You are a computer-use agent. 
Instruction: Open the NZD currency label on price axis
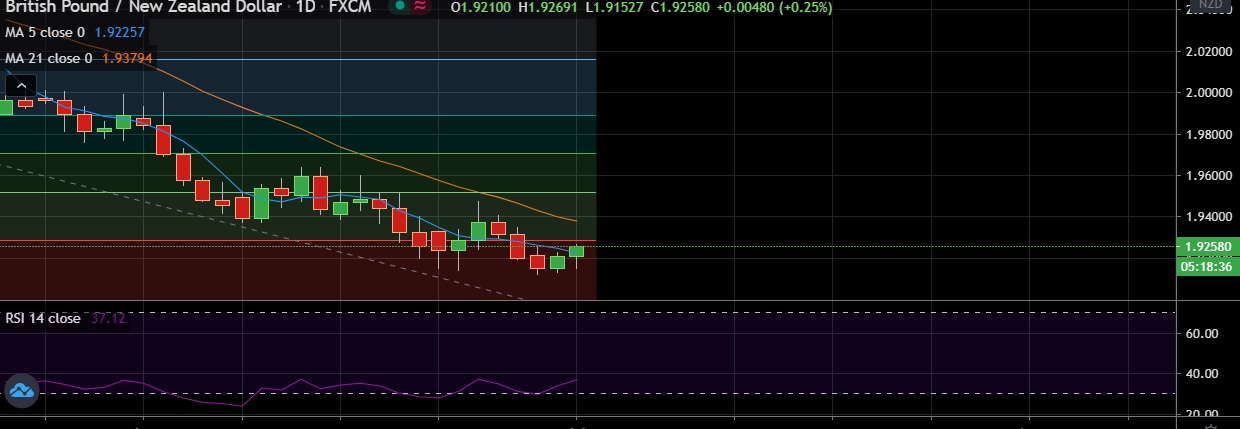pos(1211,5)
